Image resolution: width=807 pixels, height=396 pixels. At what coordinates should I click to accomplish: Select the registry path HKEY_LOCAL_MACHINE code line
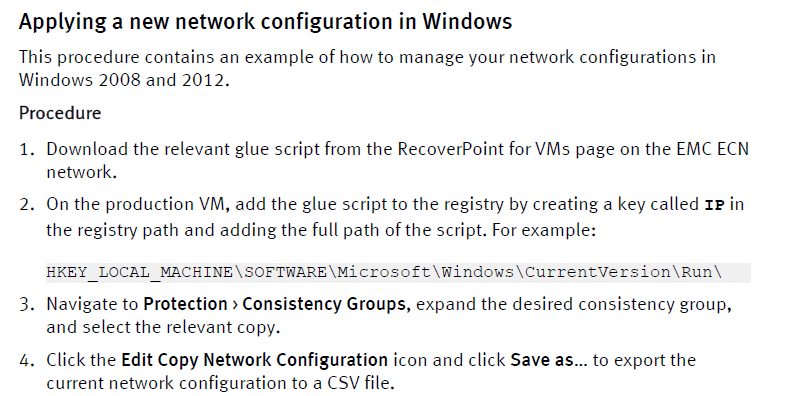398,272
